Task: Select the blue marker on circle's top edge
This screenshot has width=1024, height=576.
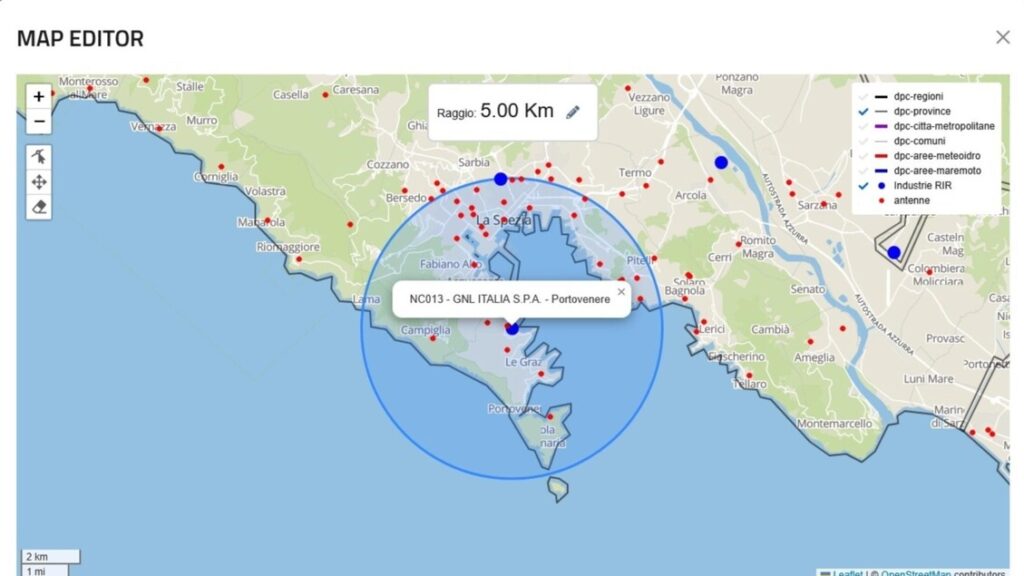Action: click(501, 179)
